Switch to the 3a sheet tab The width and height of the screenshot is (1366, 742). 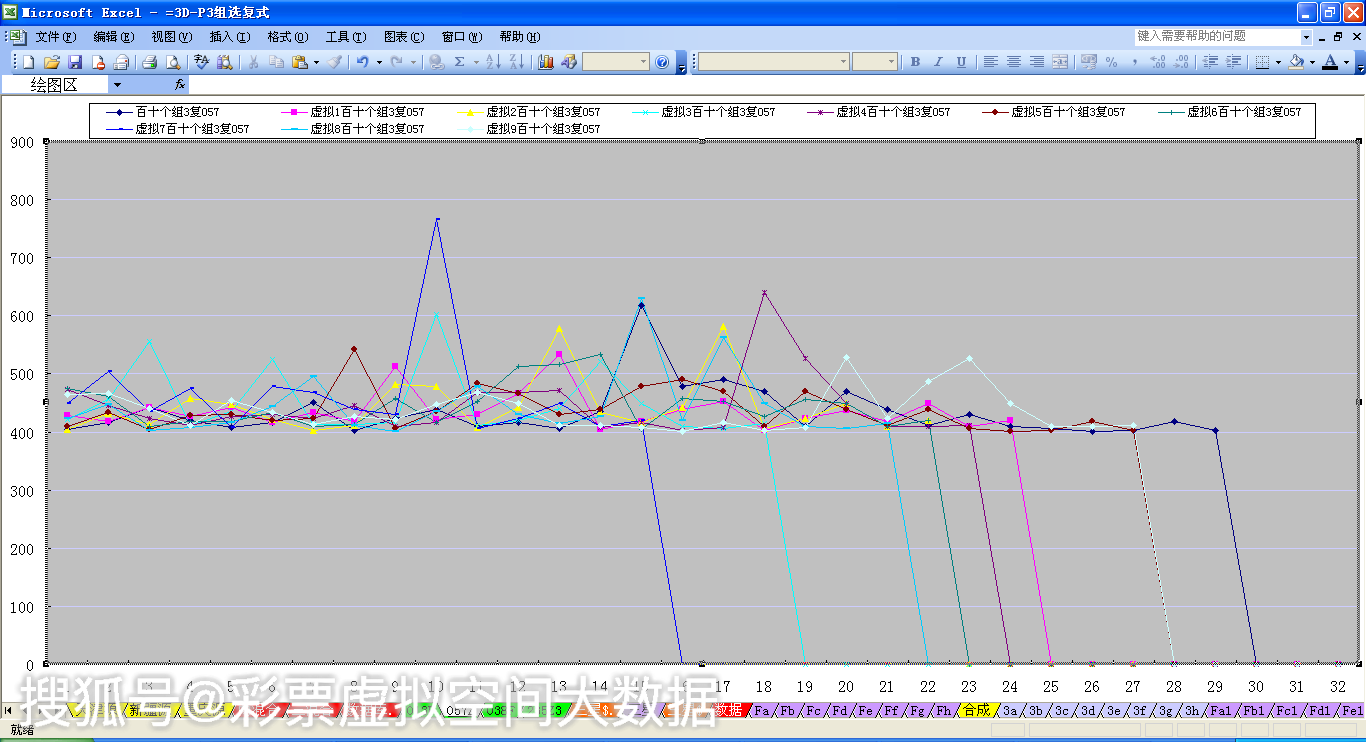pyautogui.click(x=1010, y=710)
